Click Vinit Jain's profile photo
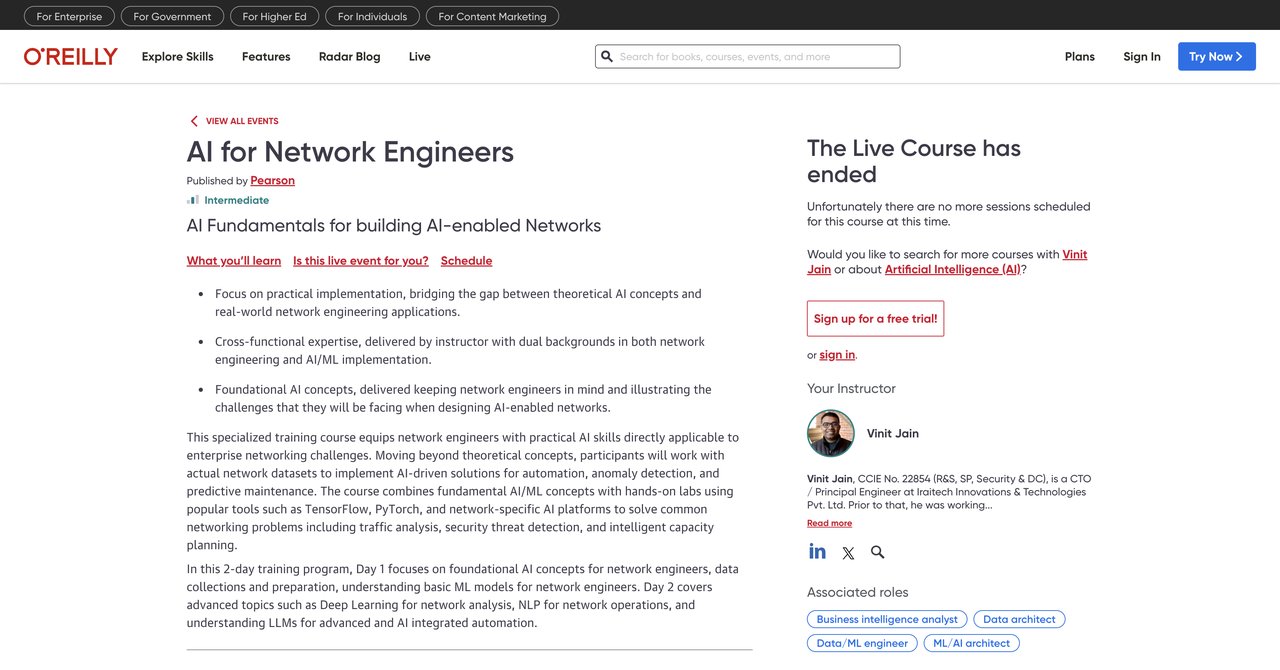The image size is (1280, 670). pyautogui.click(x=831, y=433)
